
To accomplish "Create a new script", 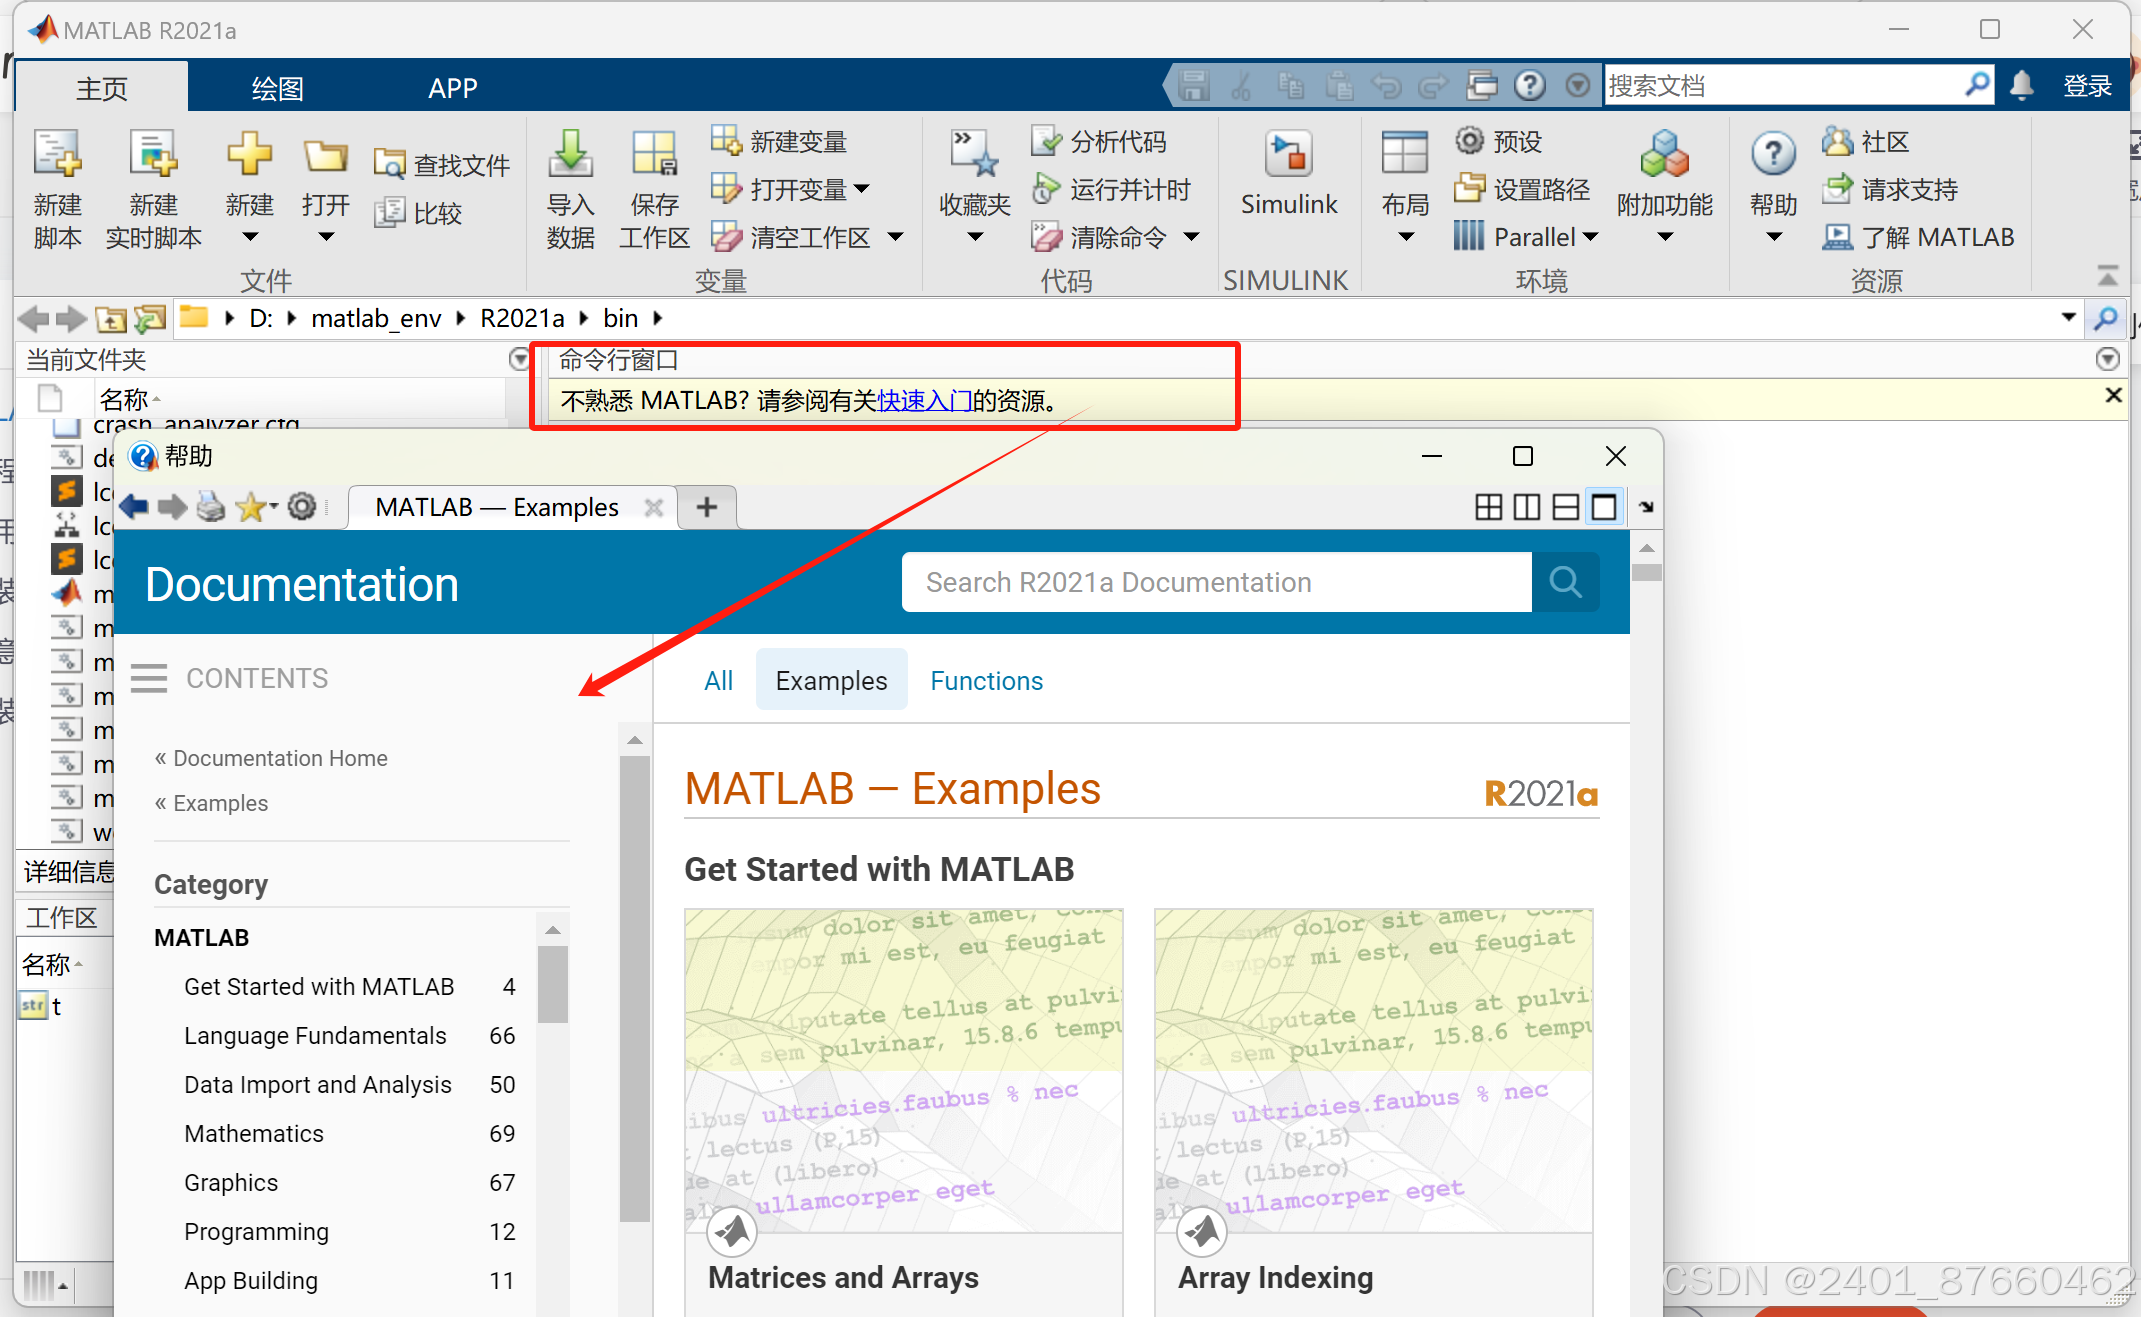I will tap(57, 188).
